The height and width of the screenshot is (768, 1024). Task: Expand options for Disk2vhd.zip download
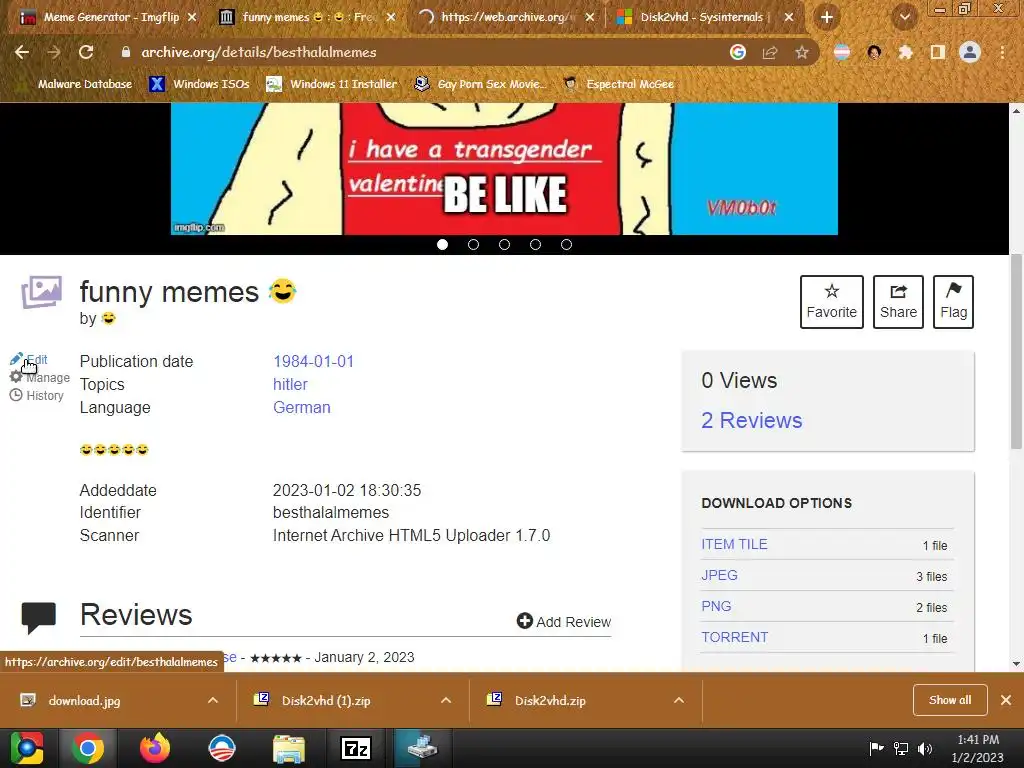pyautogui.click(x=679, y=700)
